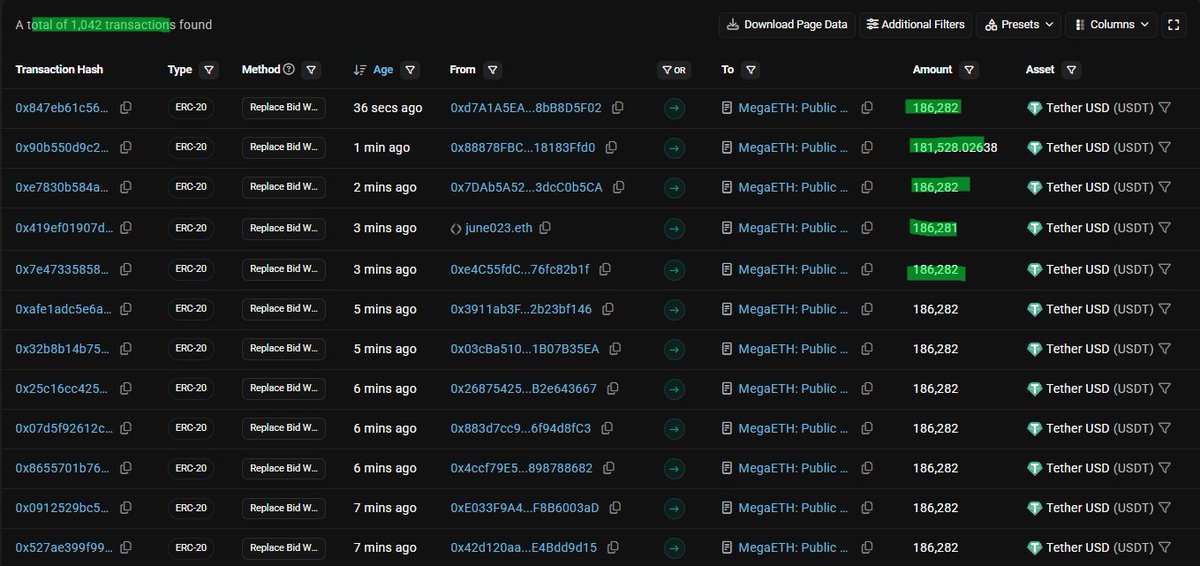Toggle fullscreen table view
The width and height of the screenshot is (1200, 566).
coord(1174,24)
